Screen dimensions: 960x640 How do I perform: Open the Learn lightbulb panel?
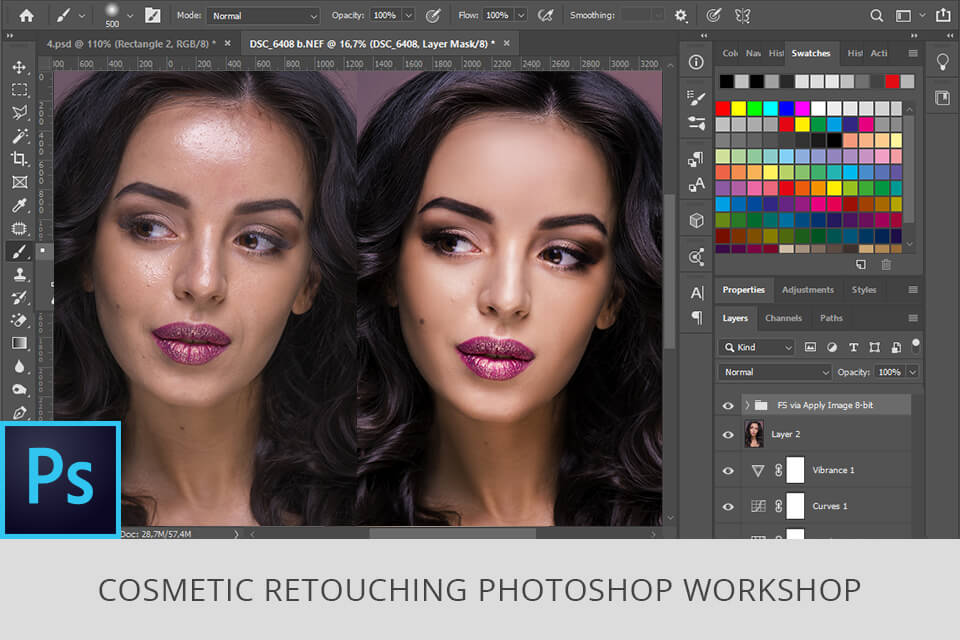click(x=943, y=62)
